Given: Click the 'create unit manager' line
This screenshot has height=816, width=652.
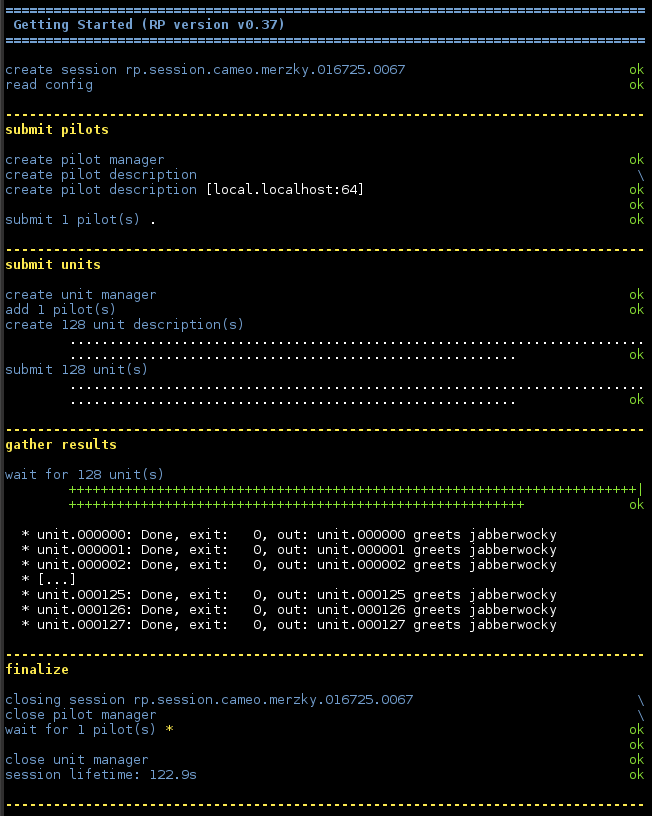Looking at the screenshot, I should click(81, 295).
